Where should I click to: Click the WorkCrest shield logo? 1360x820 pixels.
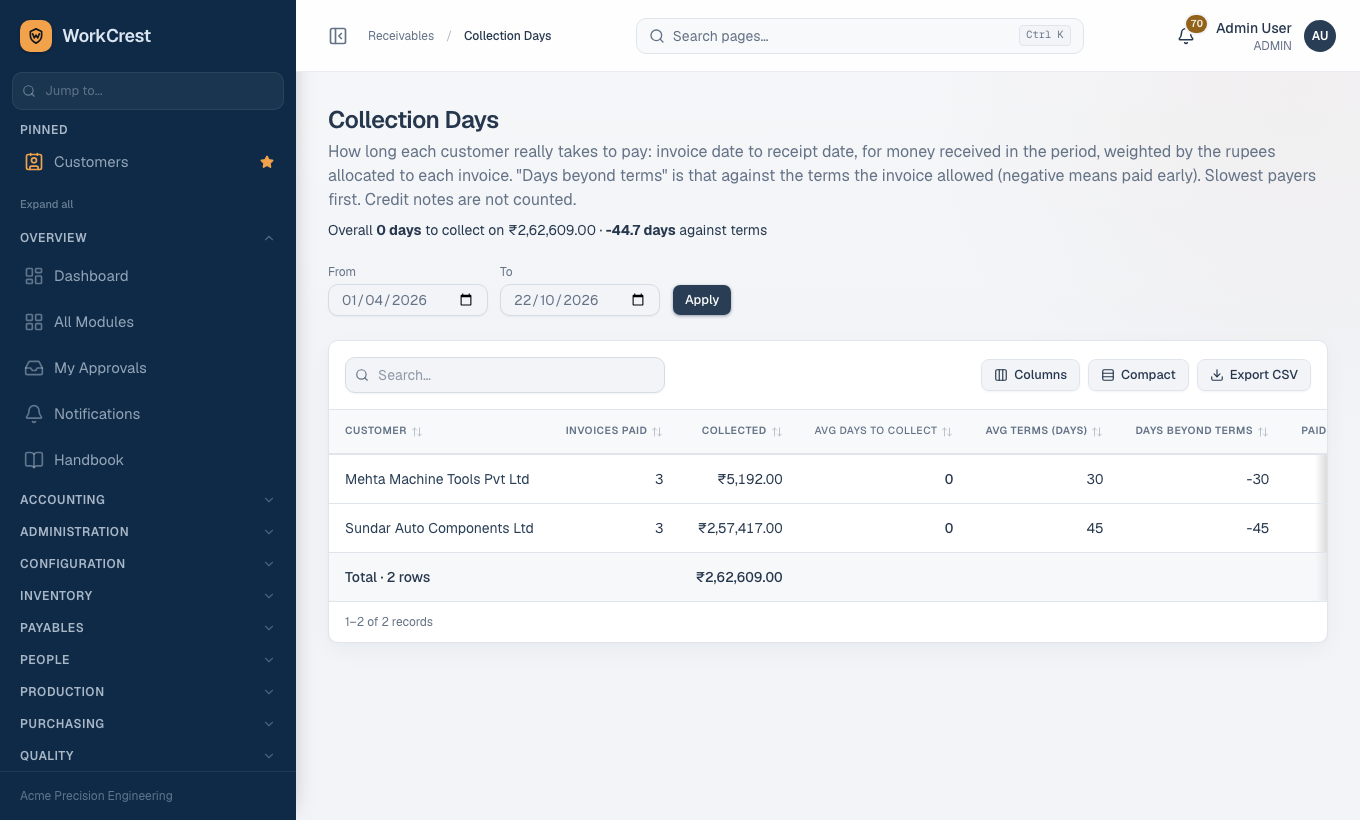[x=36, y=36]
